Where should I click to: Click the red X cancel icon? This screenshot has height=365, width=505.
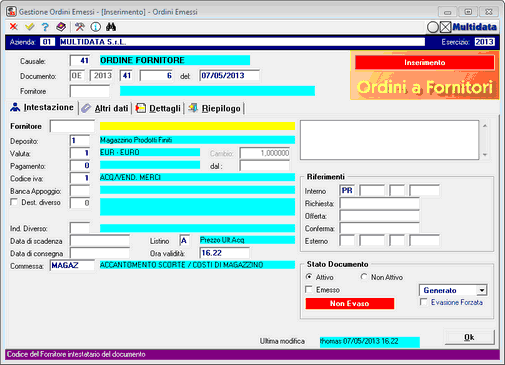[x=13, y=27]
